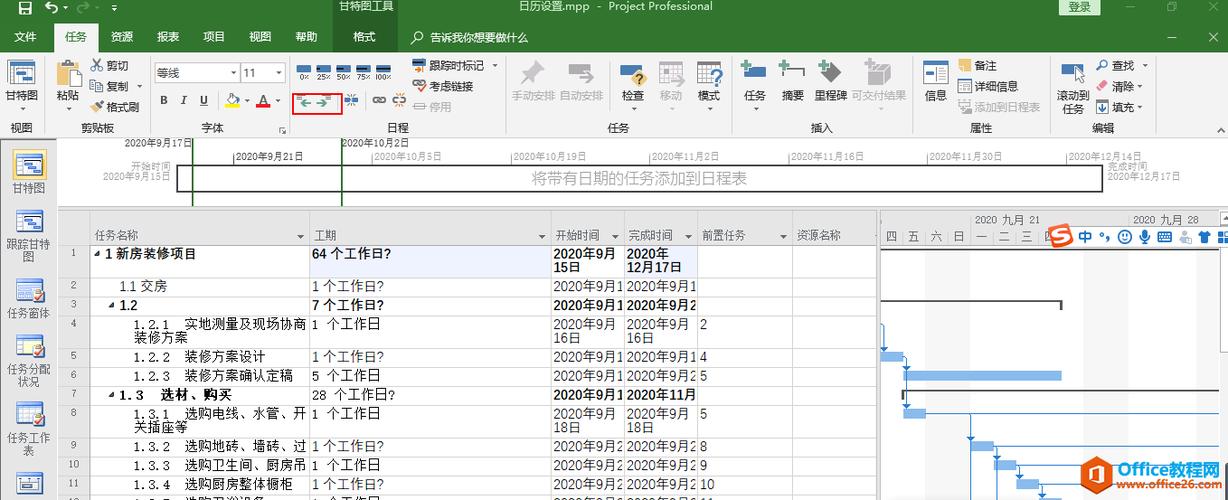Open Task Form (任务窗体) in the sidebar
The height and width of the screenshot is (500, 1228).
coord(28,298)
